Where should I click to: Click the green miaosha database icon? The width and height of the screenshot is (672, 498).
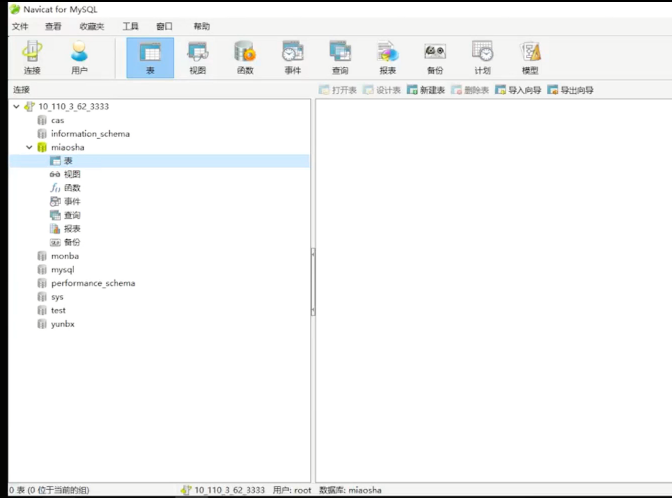coord(42,147)
